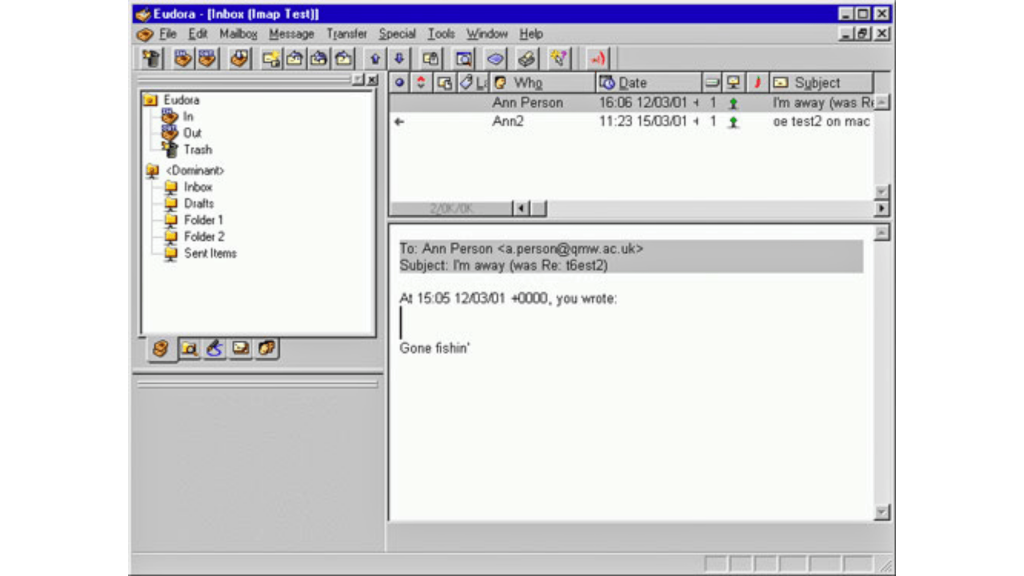Sort messages by the Status column
Screen dimensions: 1024x576
pyautogui.click(x=400, y=83)
